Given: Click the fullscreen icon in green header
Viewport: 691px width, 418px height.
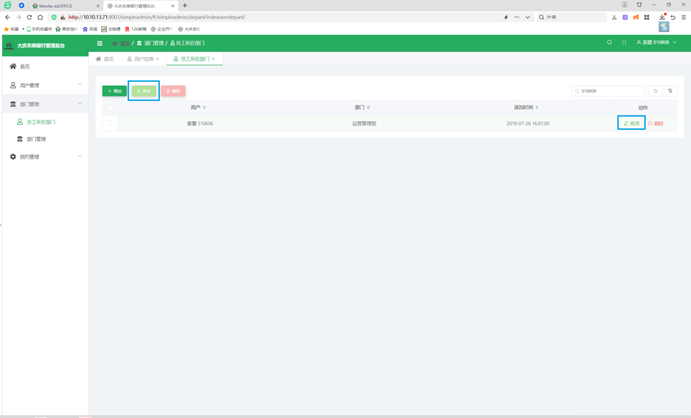Looking at the screenshot, I should (624, 43).
